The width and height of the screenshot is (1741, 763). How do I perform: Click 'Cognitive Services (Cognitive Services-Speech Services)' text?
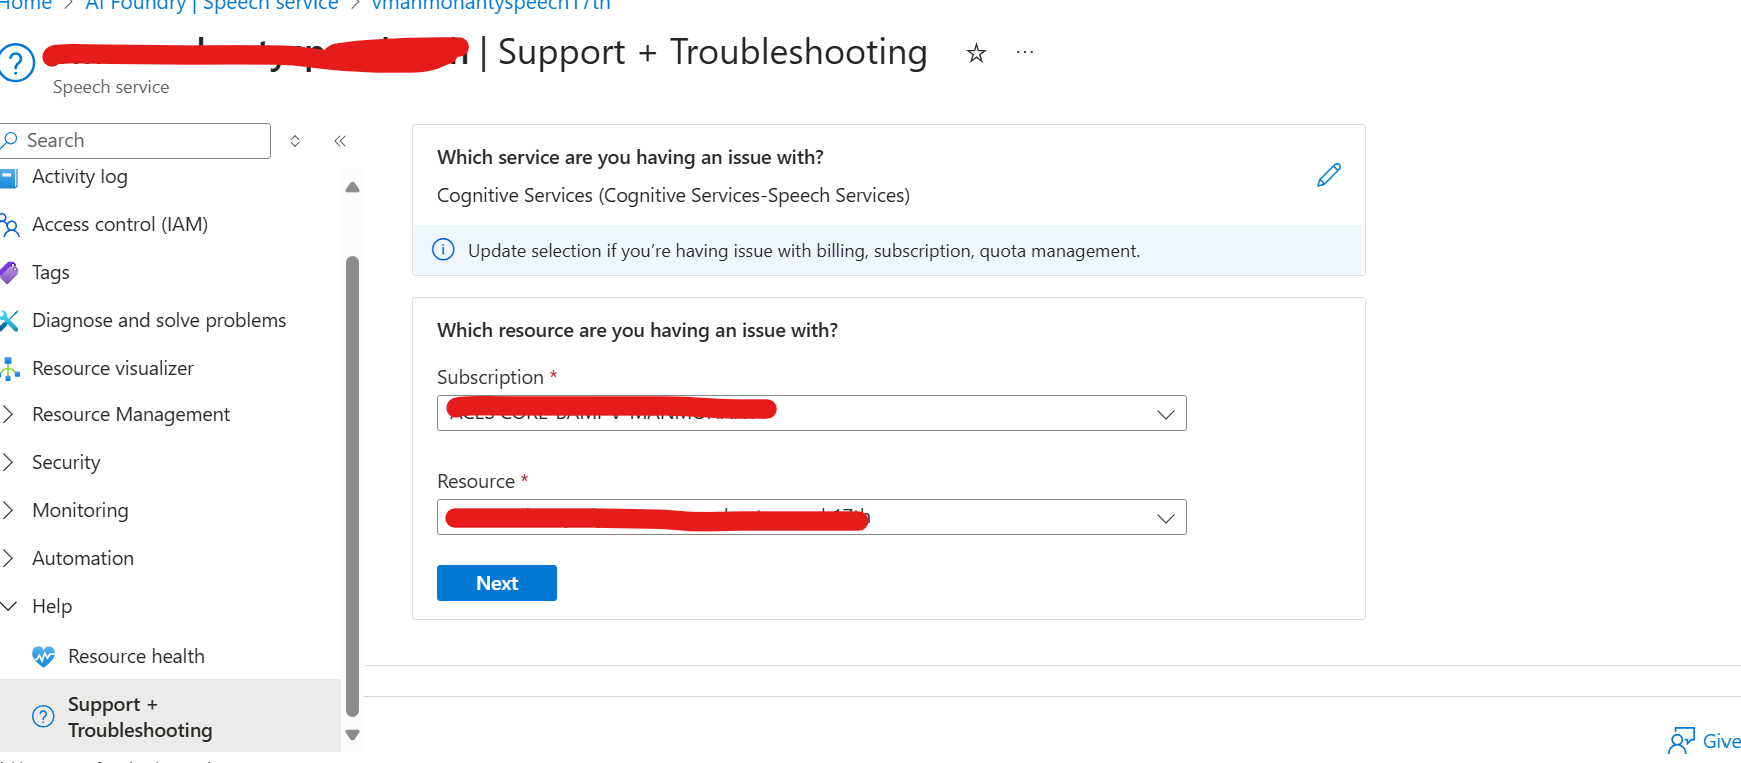pyautogui.click(x=673, y=195)
